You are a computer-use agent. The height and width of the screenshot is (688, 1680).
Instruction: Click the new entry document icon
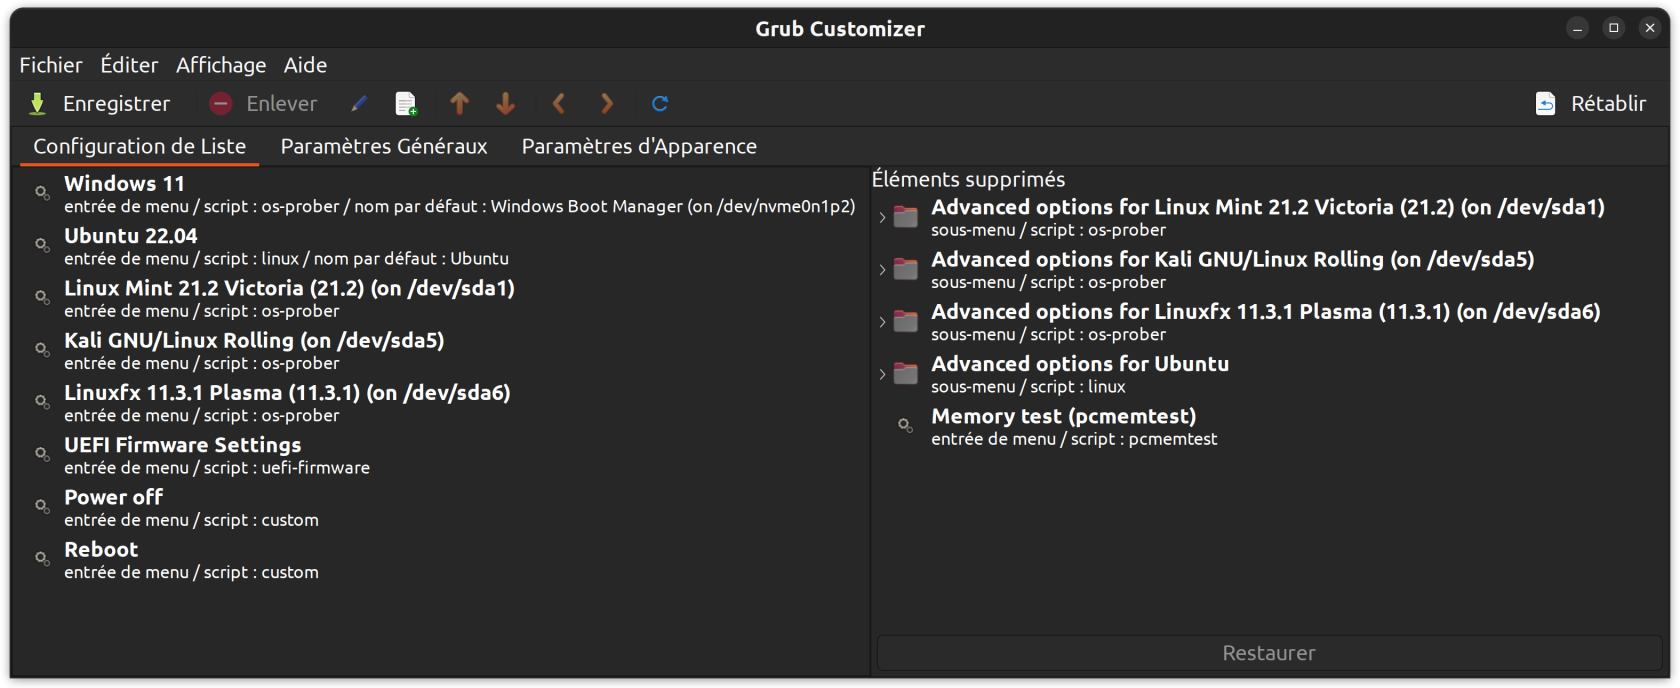pyautogui.click(x=406, y=104)
